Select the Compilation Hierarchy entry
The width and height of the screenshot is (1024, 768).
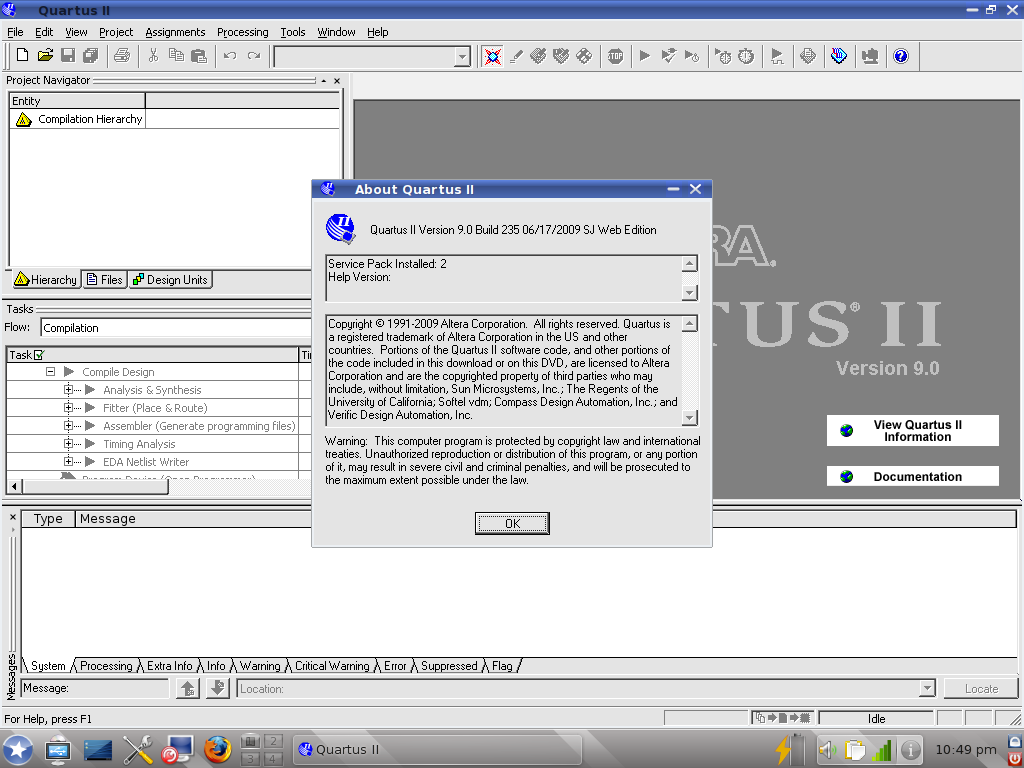point(78,119)
